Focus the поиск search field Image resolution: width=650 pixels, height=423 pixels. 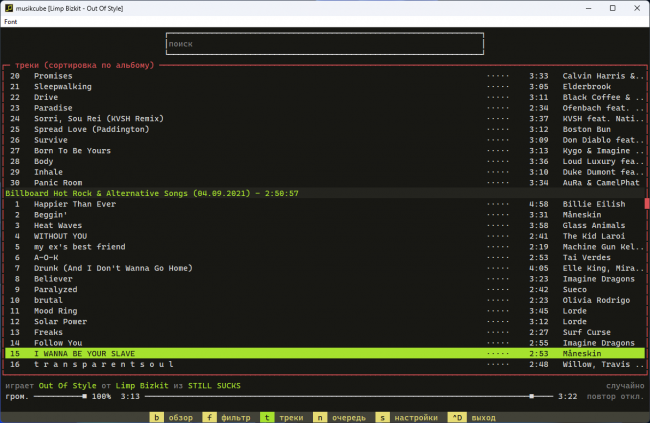click(x=325, y=44)
